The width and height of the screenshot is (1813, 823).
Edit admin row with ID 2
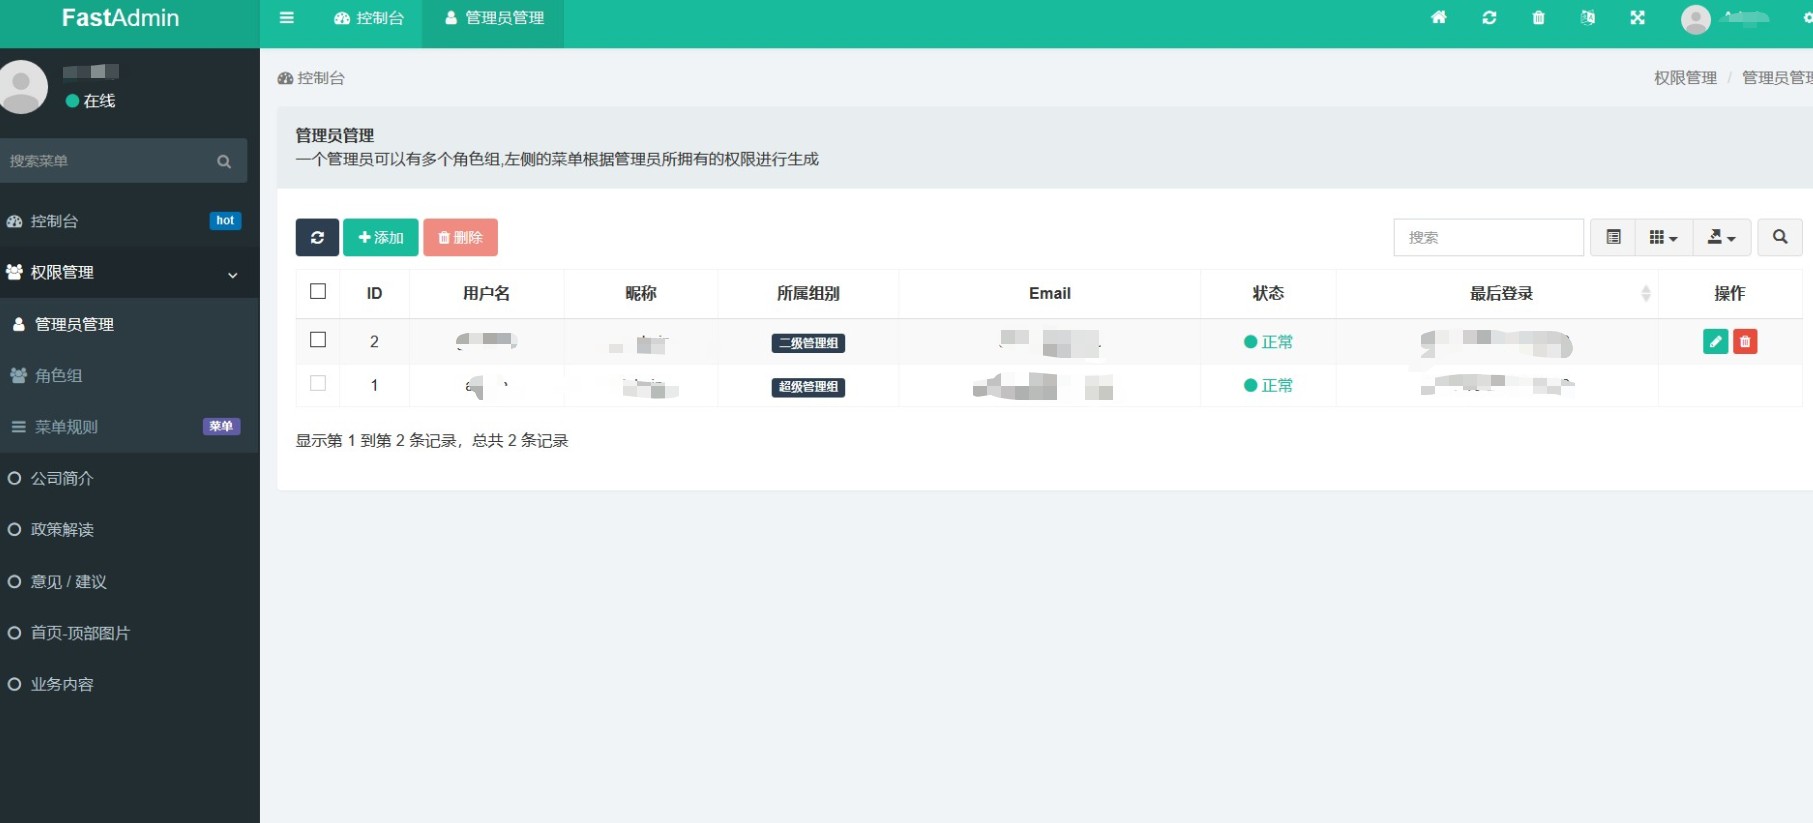(x=1715, y=341)
